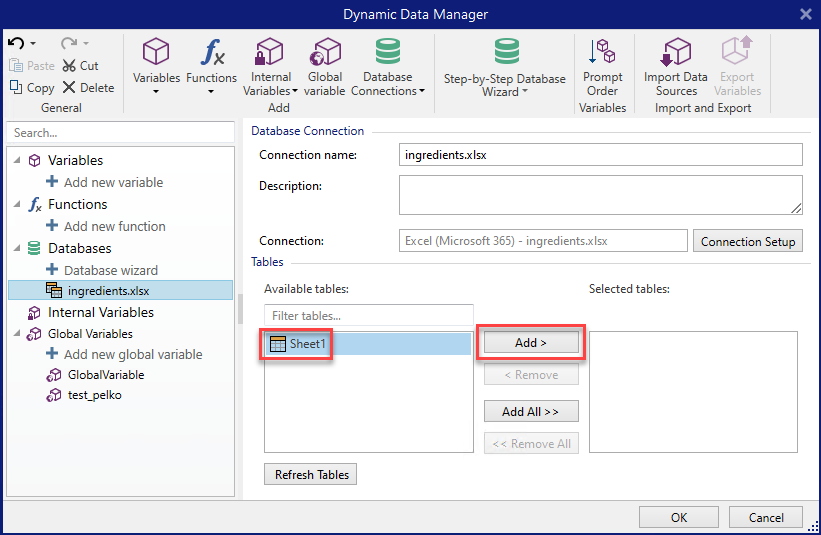
Task: Select the test_pelko global variable
Action: tap(96, 395)
